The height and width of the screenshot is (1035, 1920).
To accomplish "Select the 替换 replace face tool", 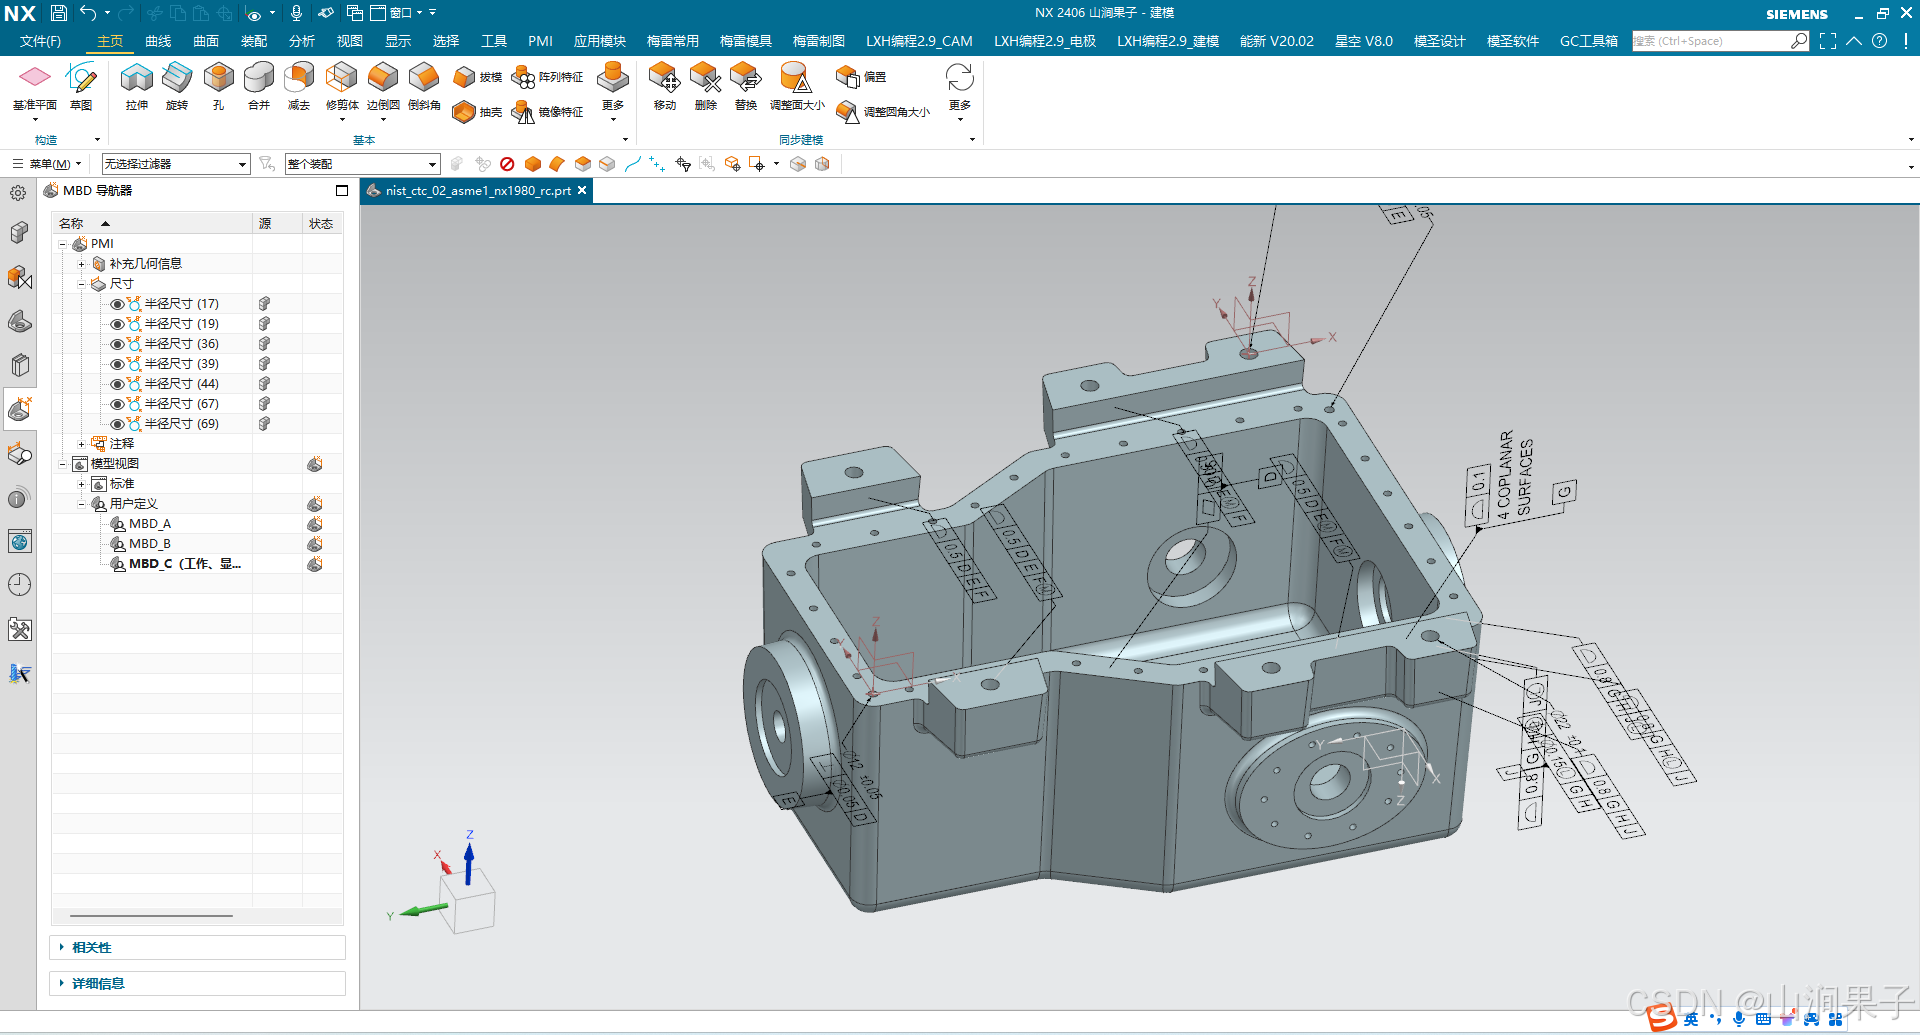I will tap(746, 88).
